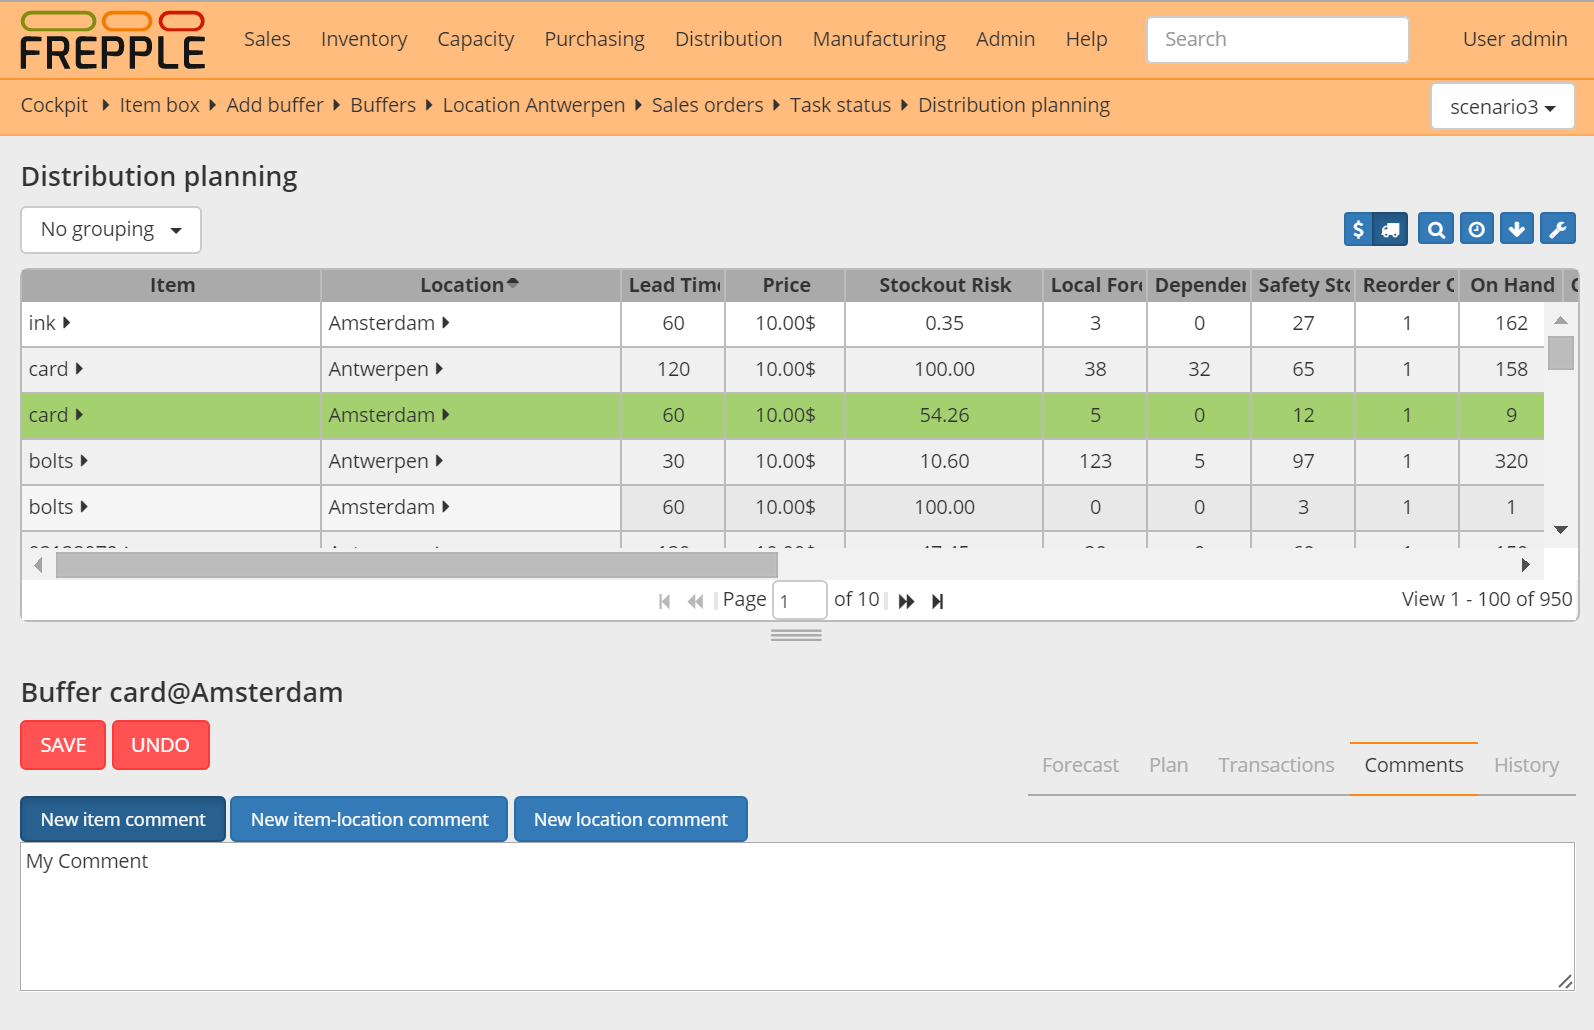Open the clock time bucket settings
The height and width of the screenshot is (1030, 1594).
[x=1476, y=230]
